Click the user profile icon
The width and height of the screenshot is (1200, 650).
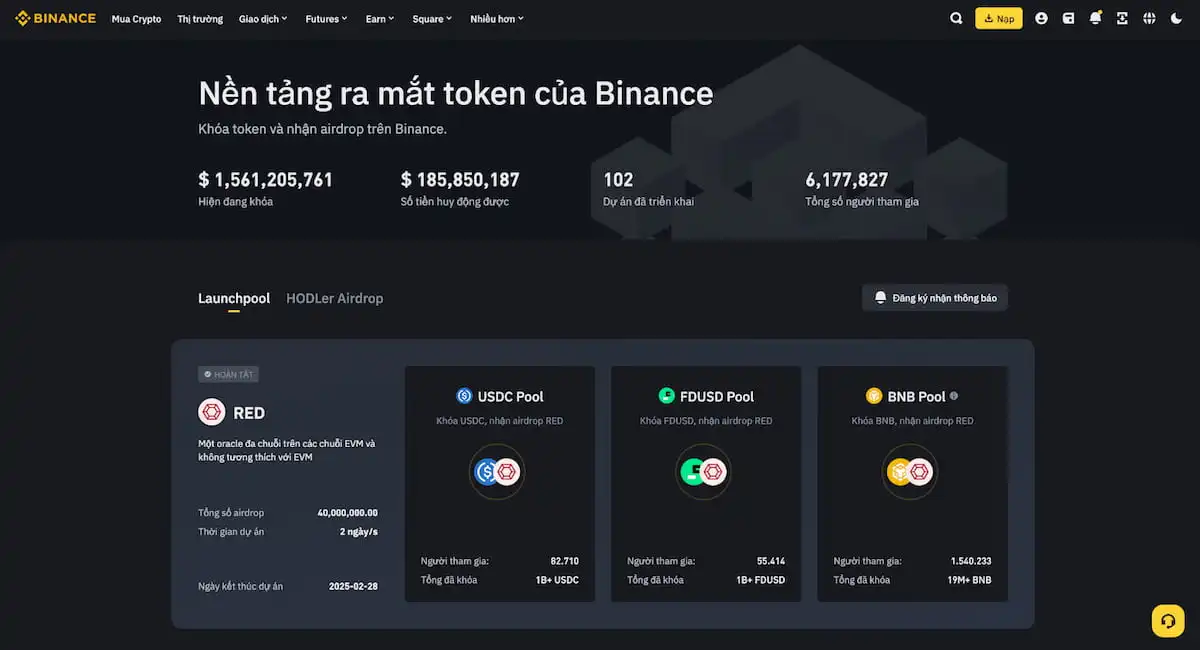point(1041,18)
